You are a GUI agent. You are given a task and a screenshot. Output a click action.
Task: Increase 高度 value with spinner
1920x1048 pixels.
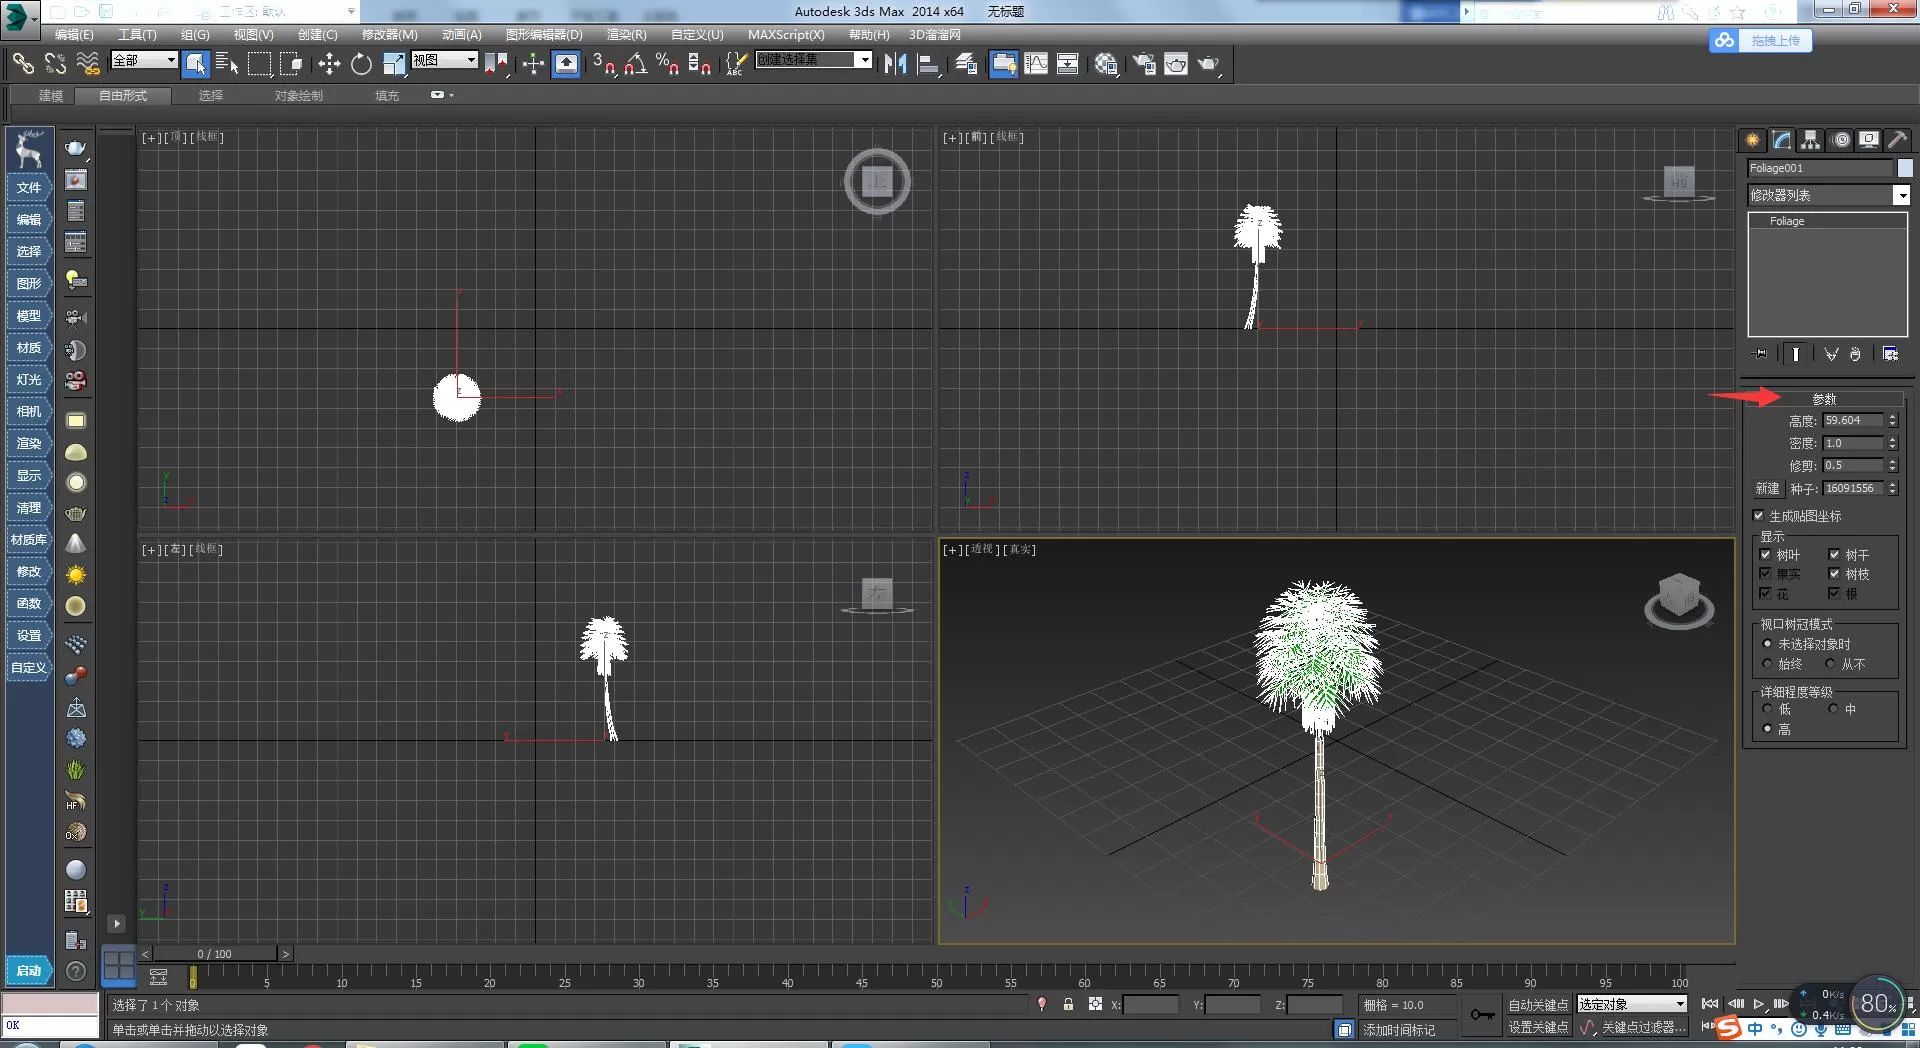[x=1893, y=417]
